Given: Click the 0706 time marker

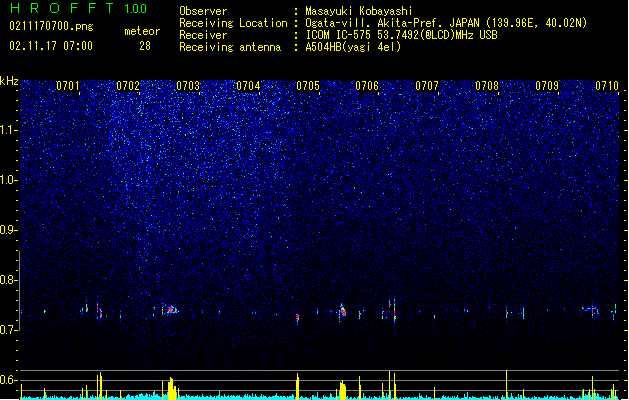Looking at the screenshot, I should 367,86.
